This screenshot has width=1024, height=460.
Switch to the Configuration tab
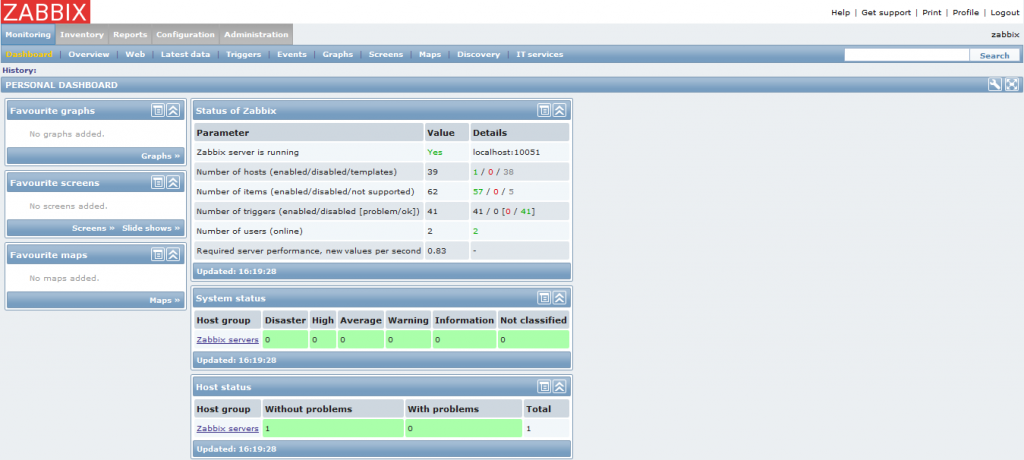click(185, 35)
